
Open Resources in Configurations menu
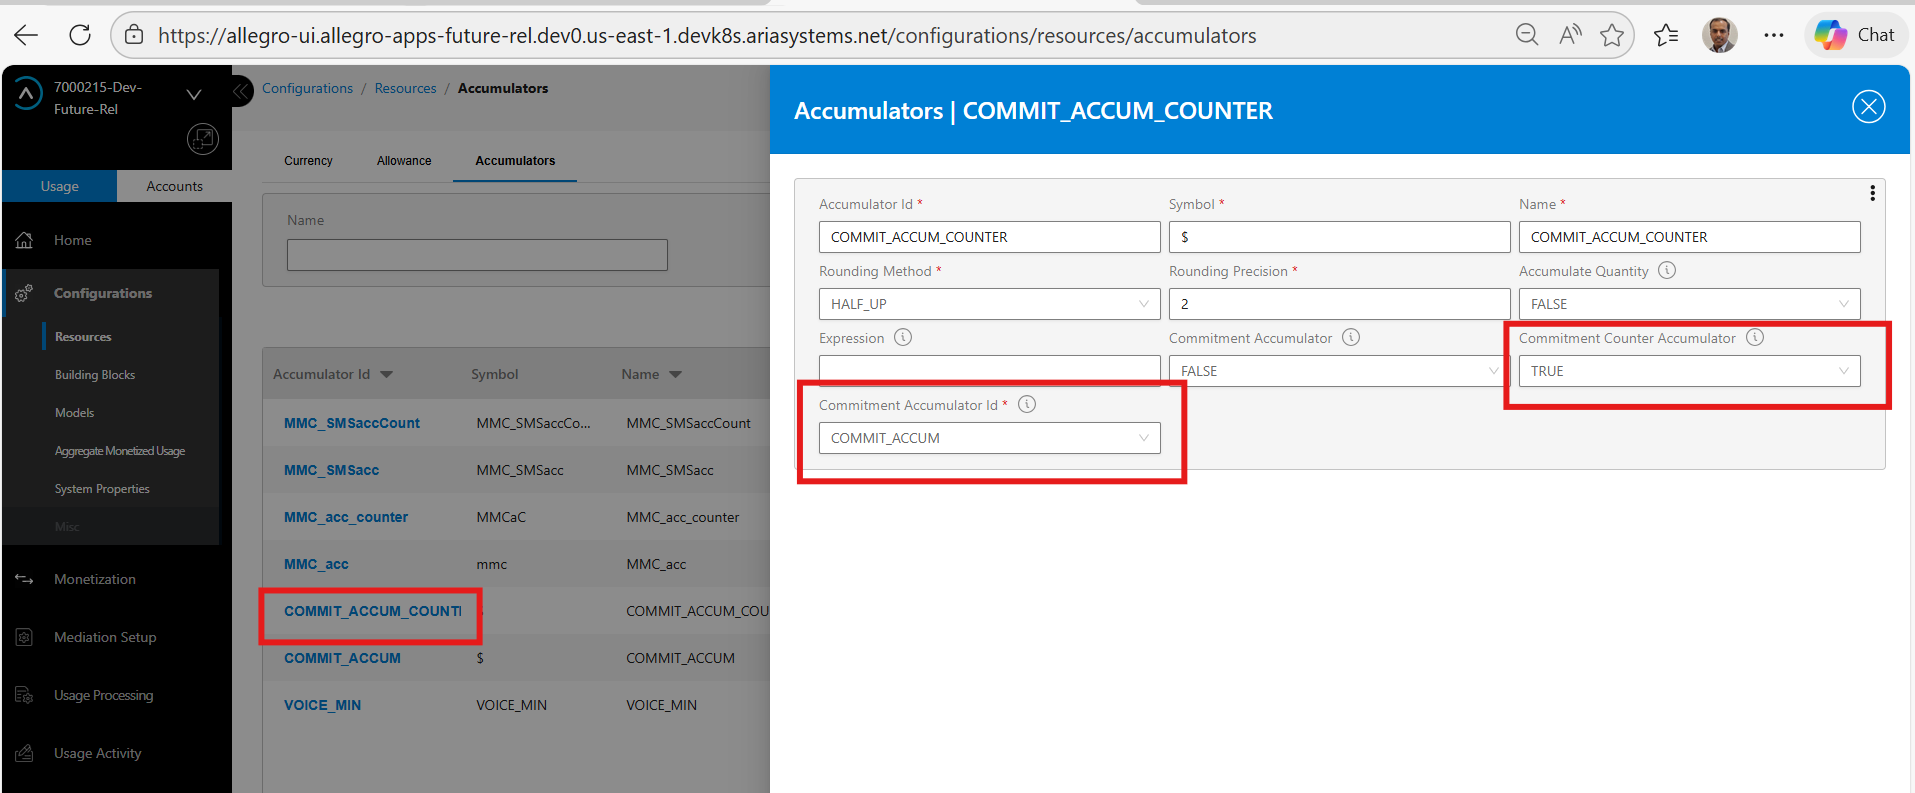pos(83,337)
